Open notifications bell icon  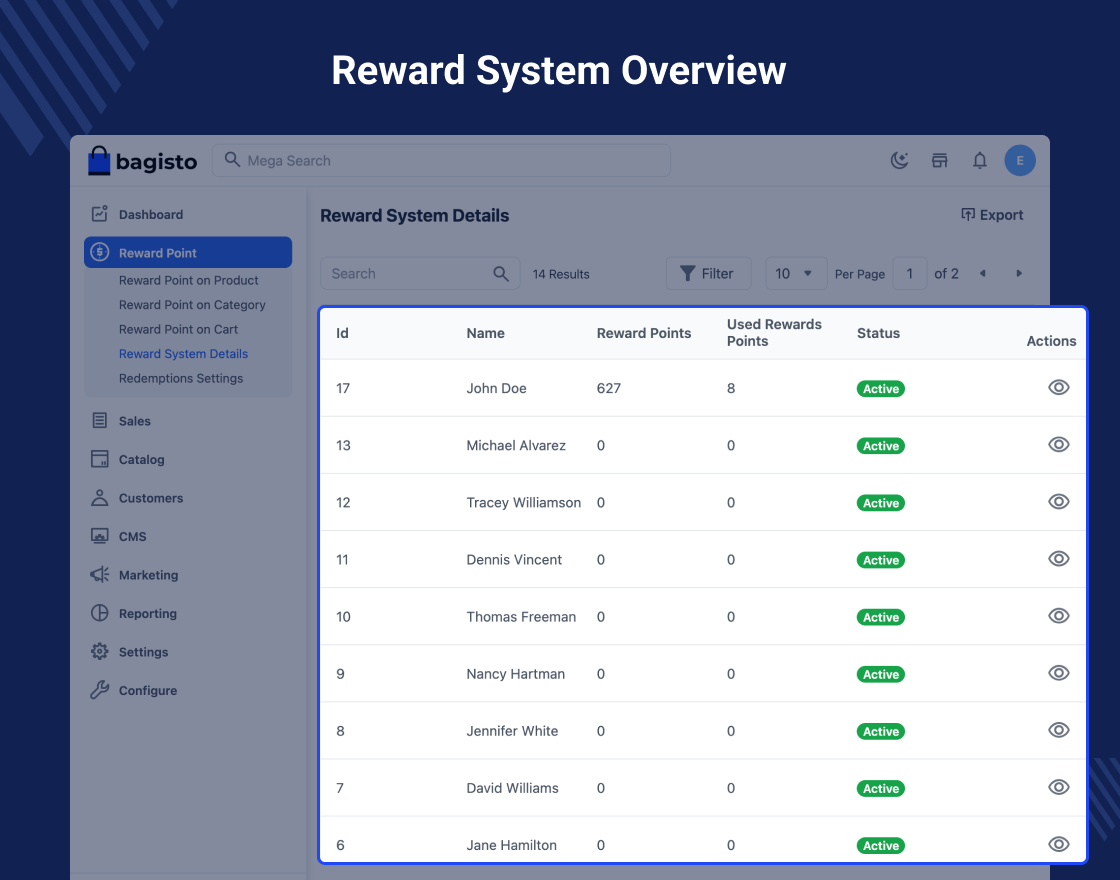click(x=979, y=161)
